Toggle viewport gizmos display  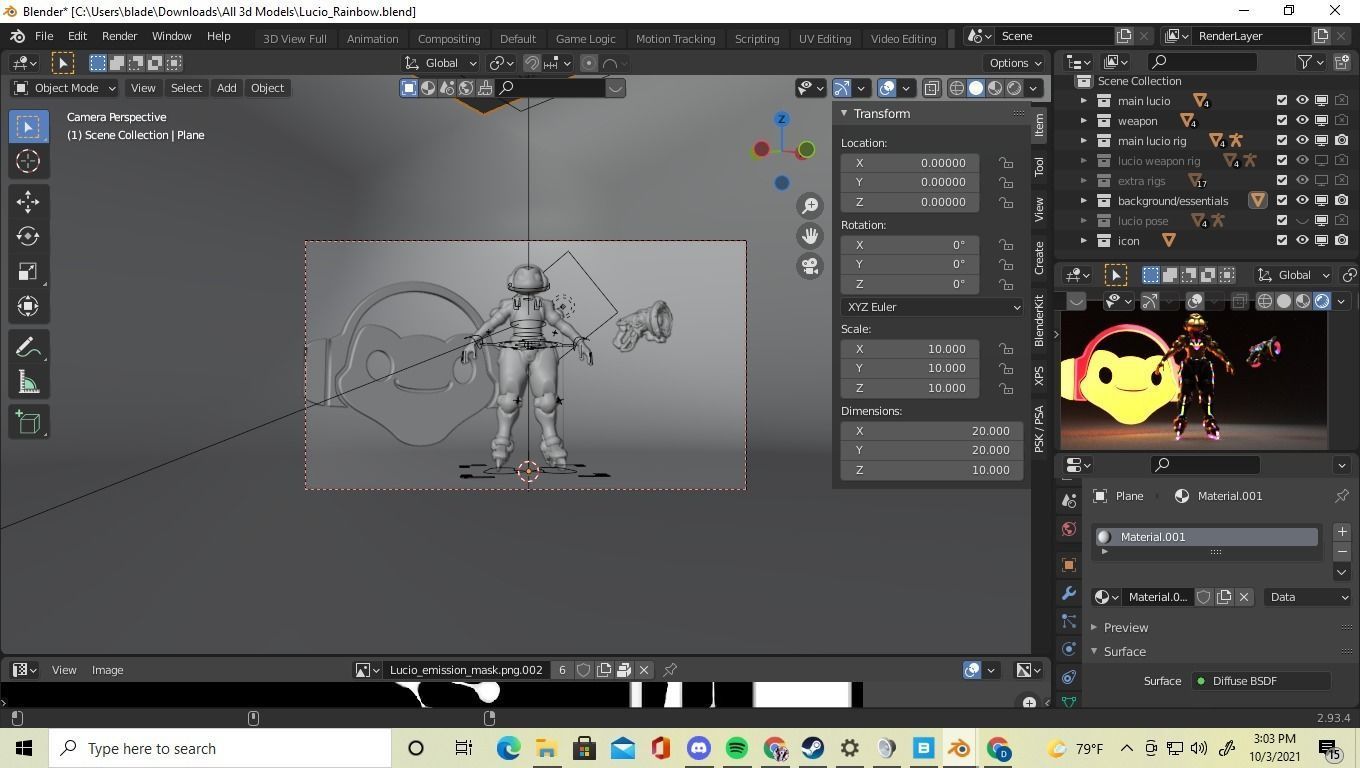(x=842, y=88)
